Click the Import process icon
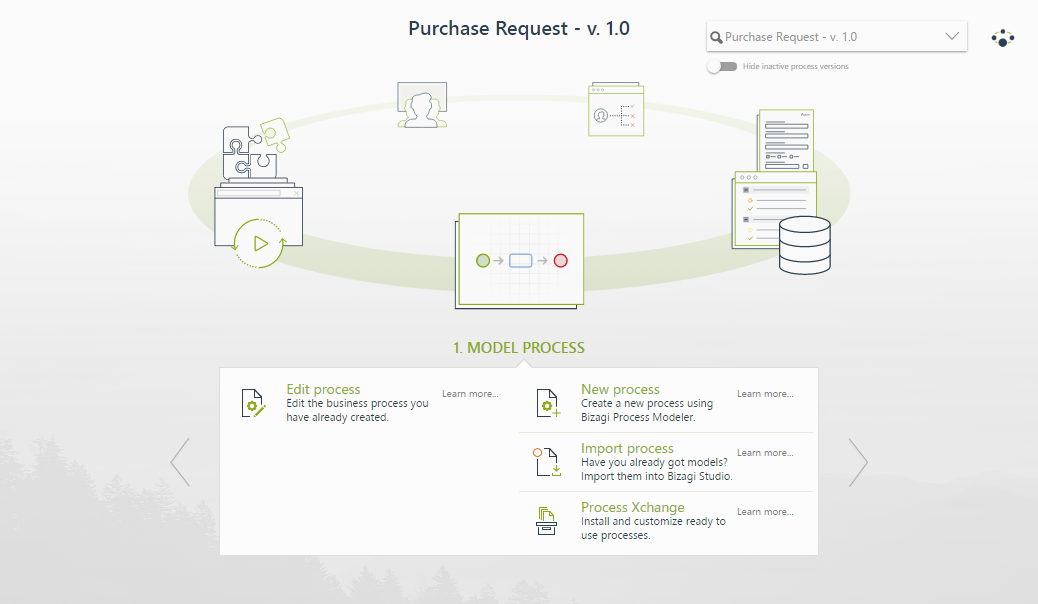Image resolution: width=1038 pixels, height=604 pixels. tap(547, 462)
